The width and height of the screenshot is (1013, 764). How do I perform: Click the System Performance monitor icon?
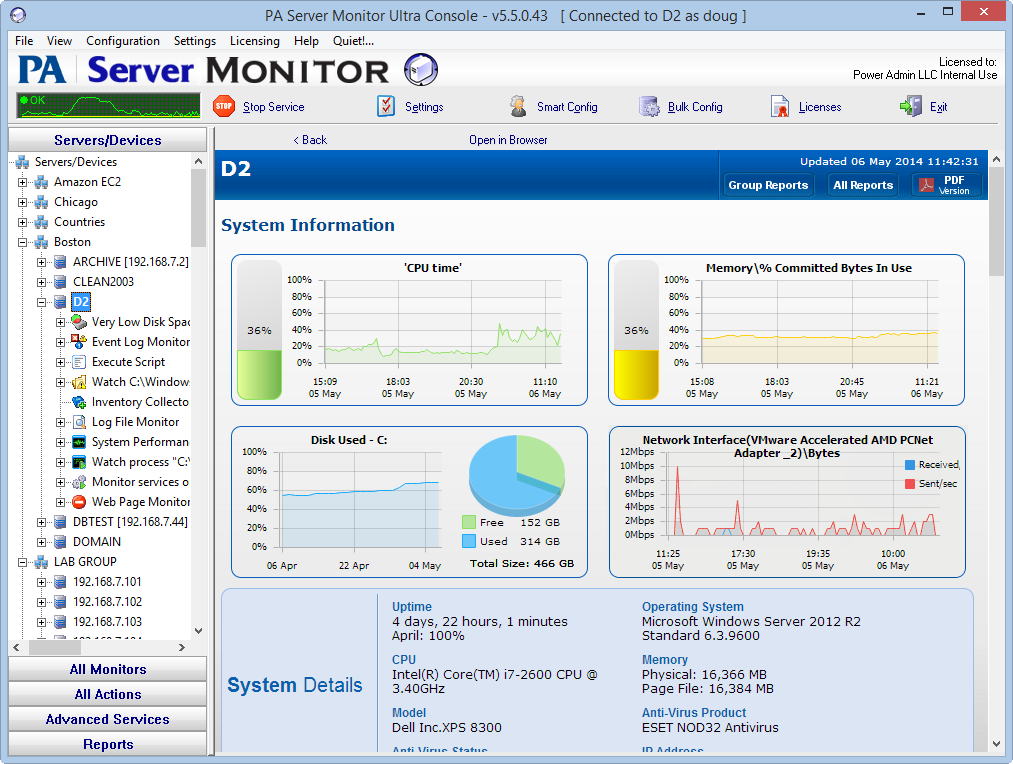click(79, 442)
